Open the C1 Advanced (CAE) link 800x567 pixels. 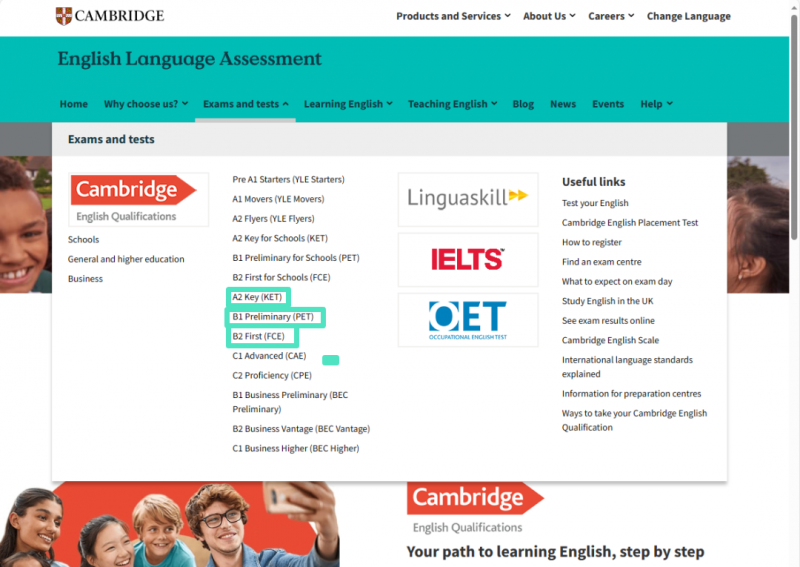269,356
